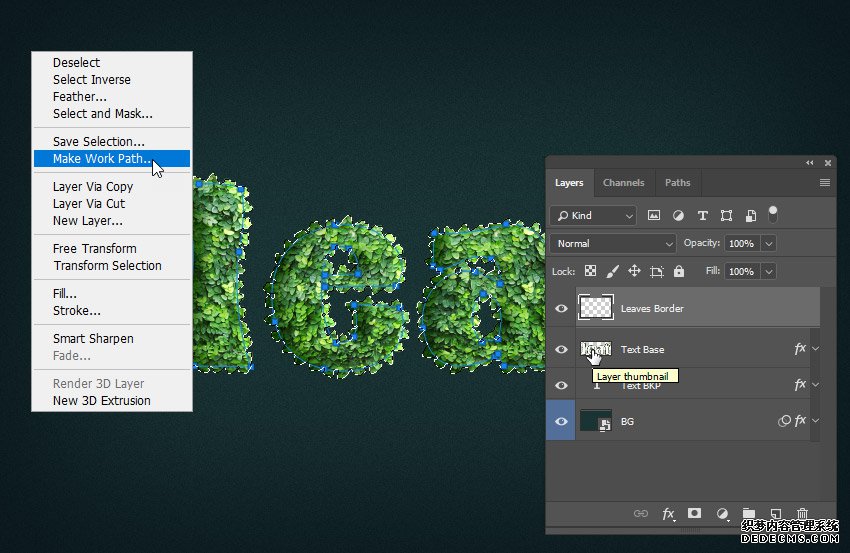Screen dimensions: 850x553
Task: Click the Fill 100% value field
Action: pyautogui.click(x=742, y=272)
